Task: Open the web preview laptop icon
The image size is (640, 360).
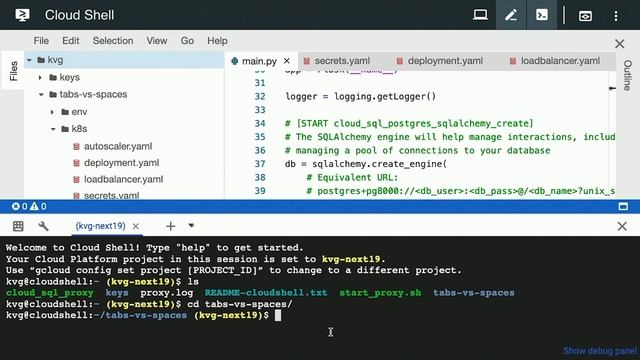Action: tap(480, 15)
